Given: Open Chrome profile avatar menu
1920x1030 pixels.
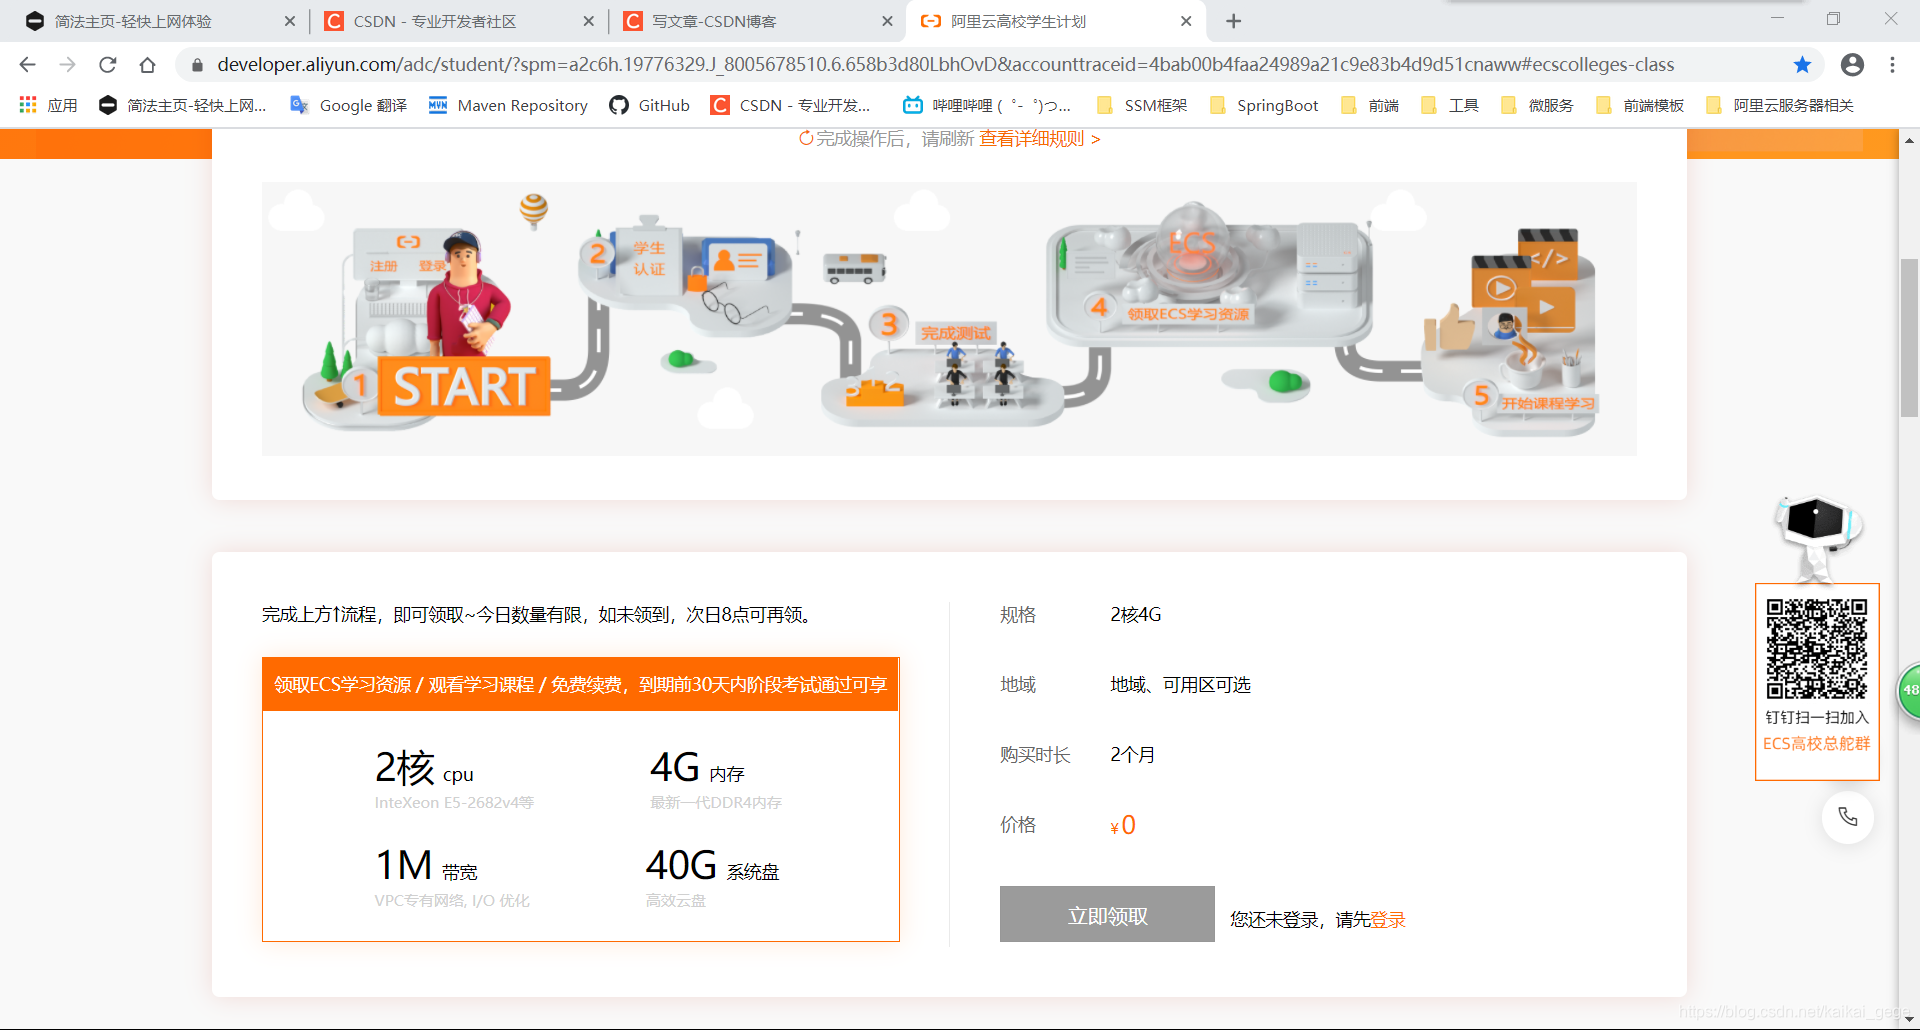Looking at the screenshot, I should coord(1852,65).
